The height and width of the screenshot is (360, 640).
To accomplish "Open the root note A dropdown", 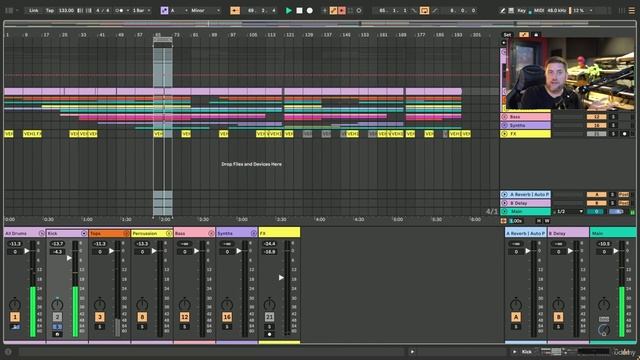I will 179,11.
